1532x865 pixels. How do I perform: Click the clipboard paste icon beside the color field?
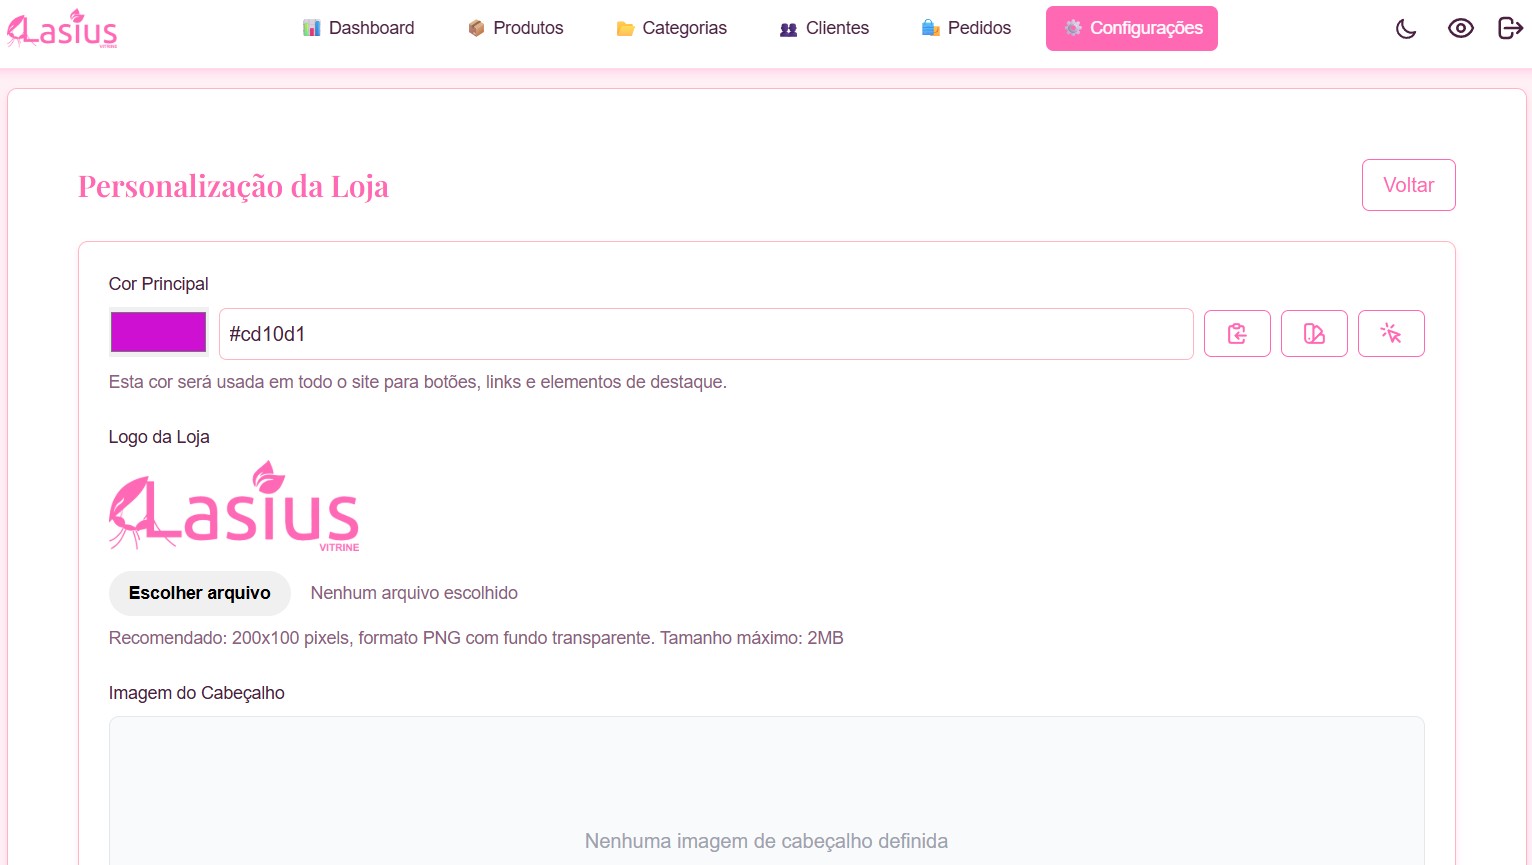point(1237,333)
